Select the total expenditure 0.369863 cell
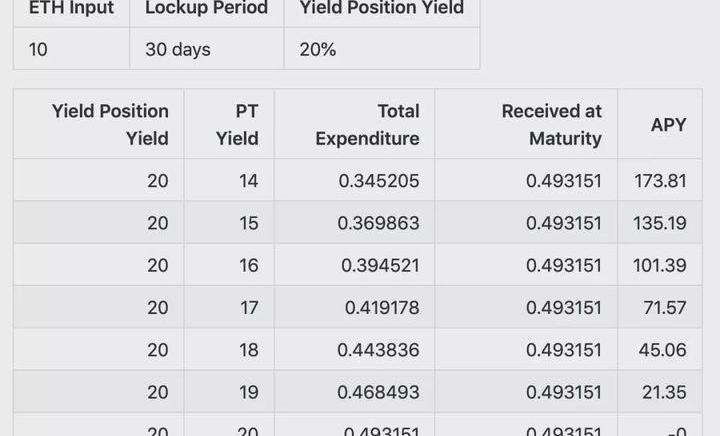This screenshot has width=720, height=436. point(378,223)
